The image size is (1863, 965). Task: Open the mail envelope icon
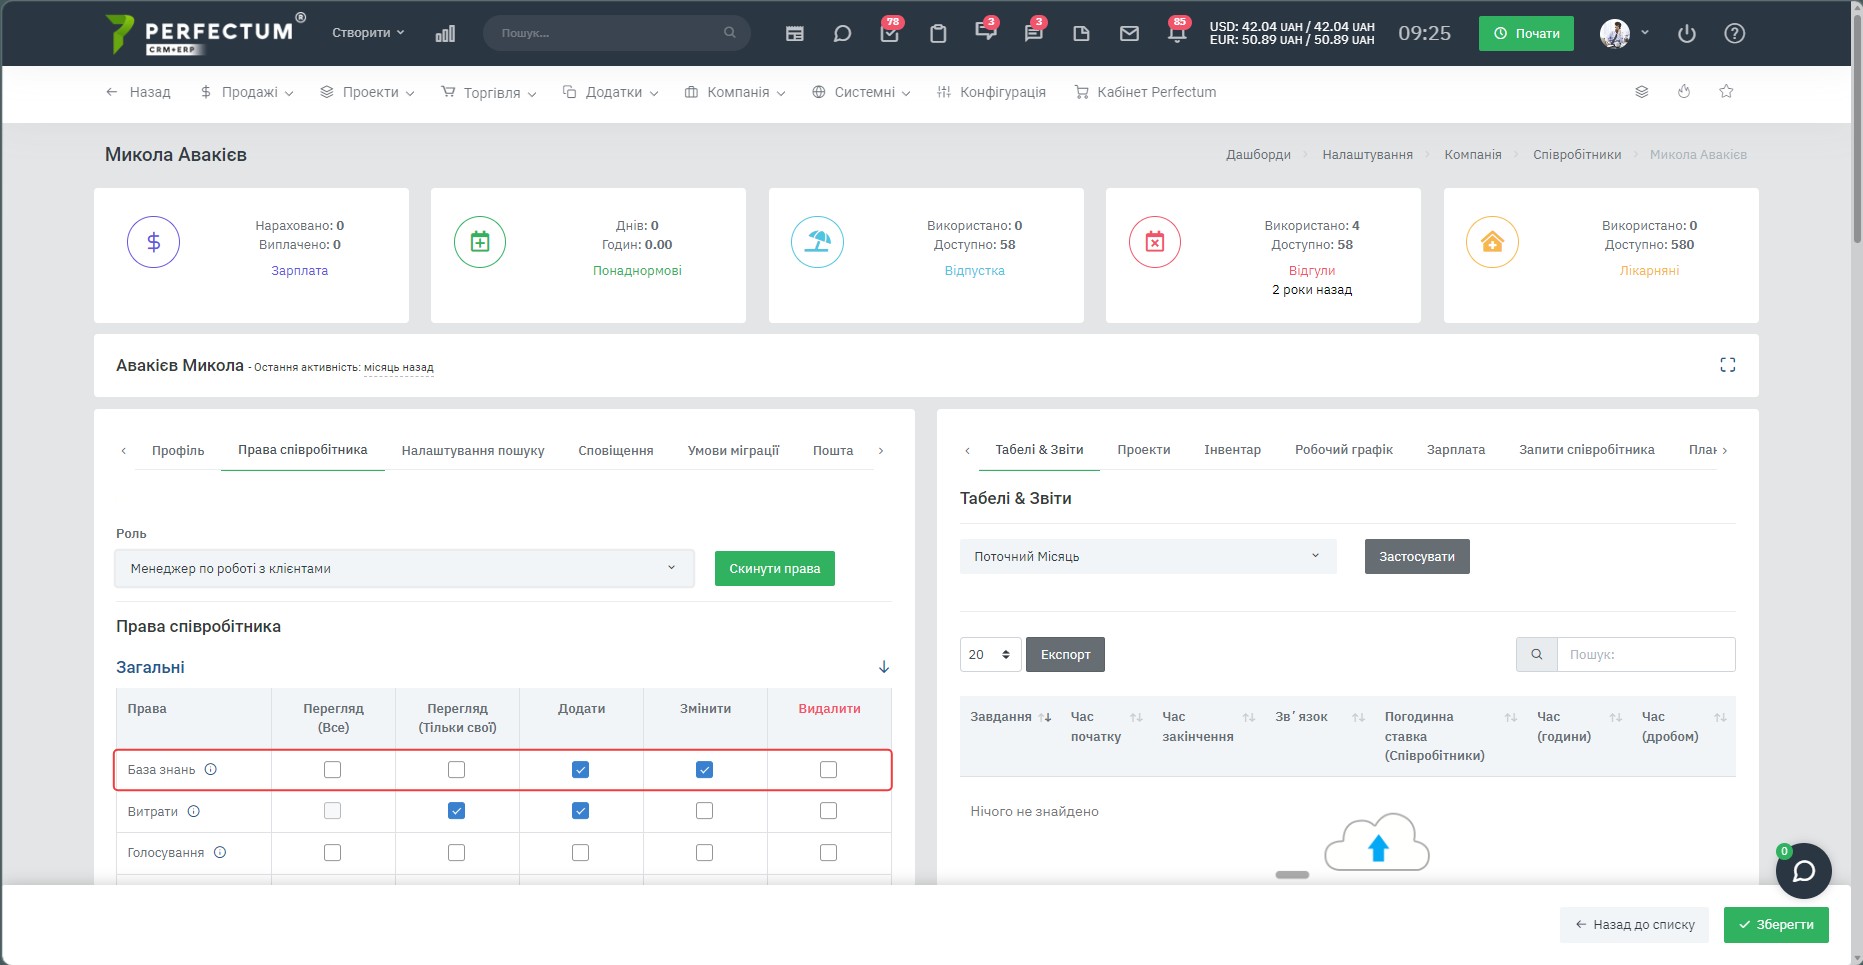point(1129,33)
